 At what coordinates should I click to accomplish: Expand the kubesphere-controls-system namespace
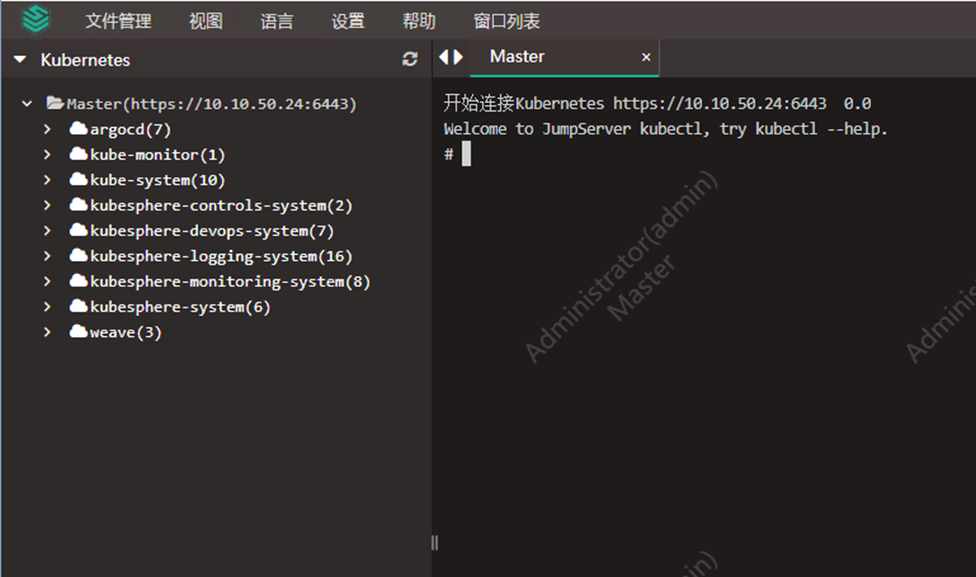pos(47,205)
